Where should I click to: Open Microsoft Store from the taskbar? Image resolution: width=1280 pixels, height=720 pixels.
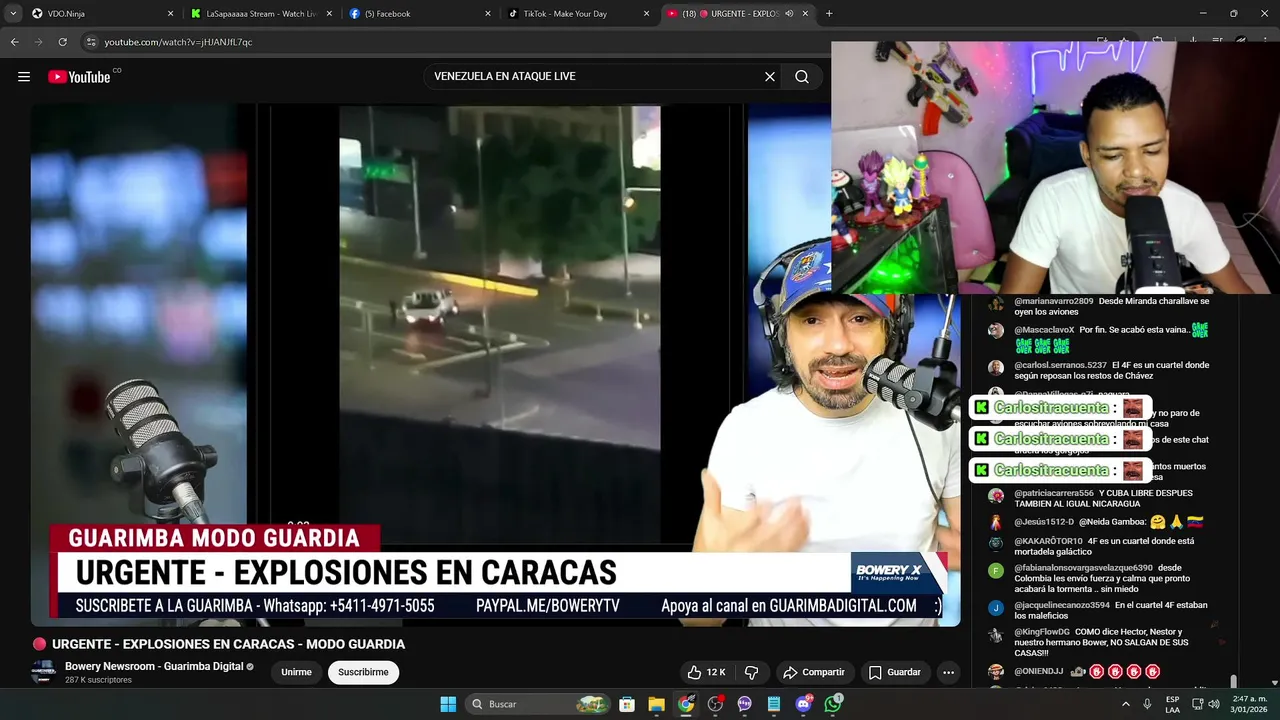[x=627, y=704]
